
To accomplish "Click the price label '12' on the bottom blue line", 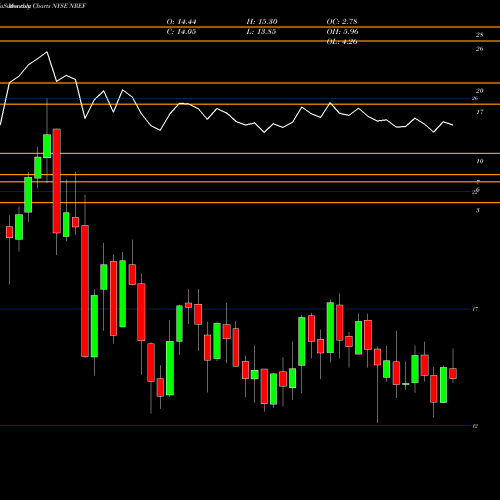I will (x=475, y=426).
